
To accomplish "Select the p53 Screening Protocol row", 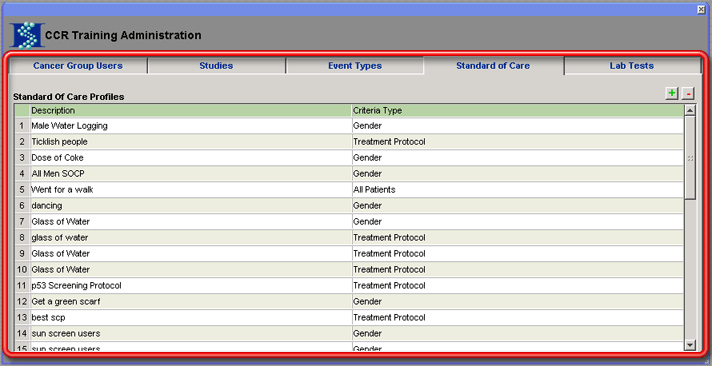I will [349, 286].
